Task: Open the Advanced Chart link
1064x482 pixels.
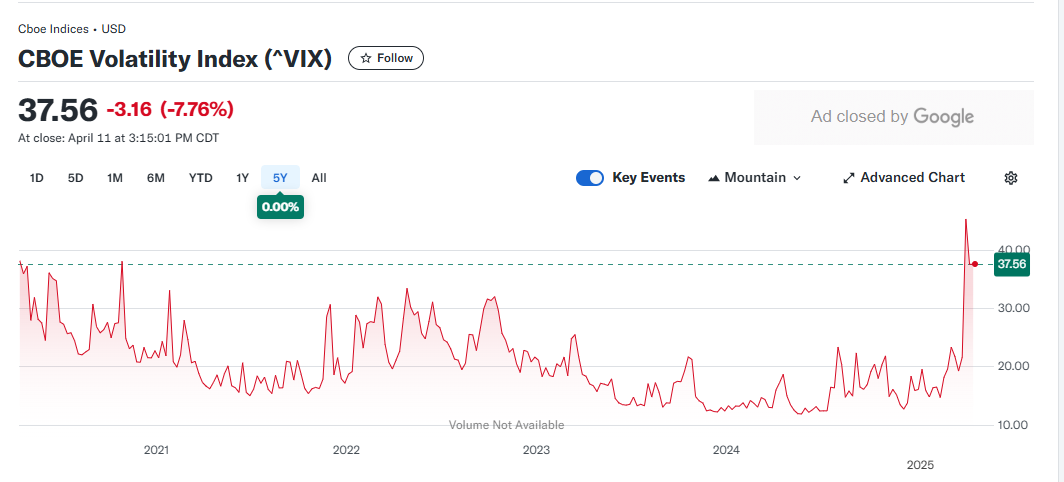Action: pyautogui.click(x=903, y=178)
